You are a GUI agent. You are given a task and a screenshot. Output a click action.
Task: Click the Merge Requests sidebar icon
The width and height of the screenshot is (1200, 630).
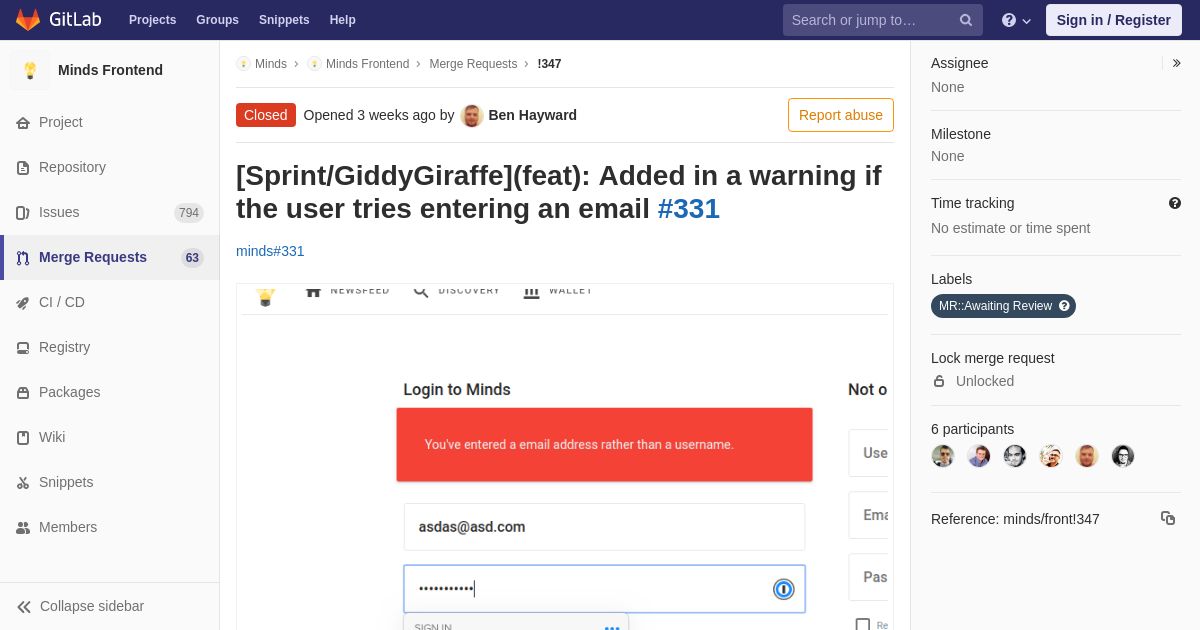(x=23, y=257)
